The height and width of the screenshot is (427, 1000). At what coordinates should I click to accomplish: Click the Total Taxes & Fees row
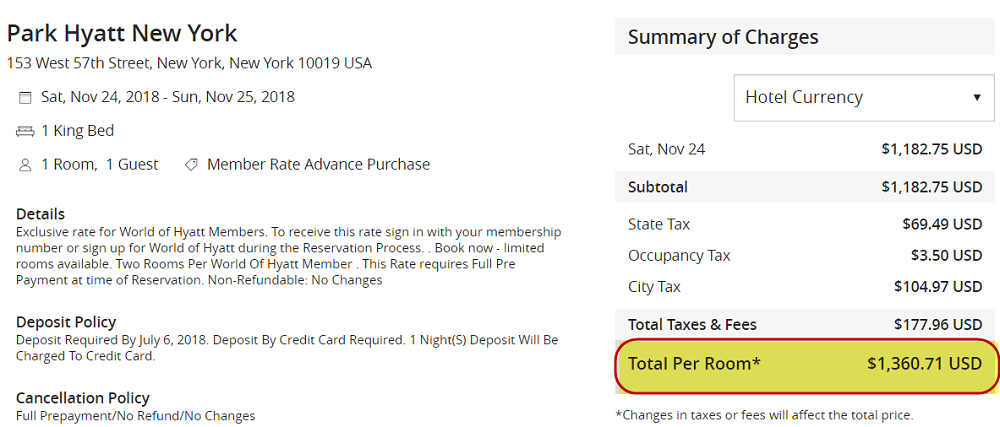coord(806,324)
